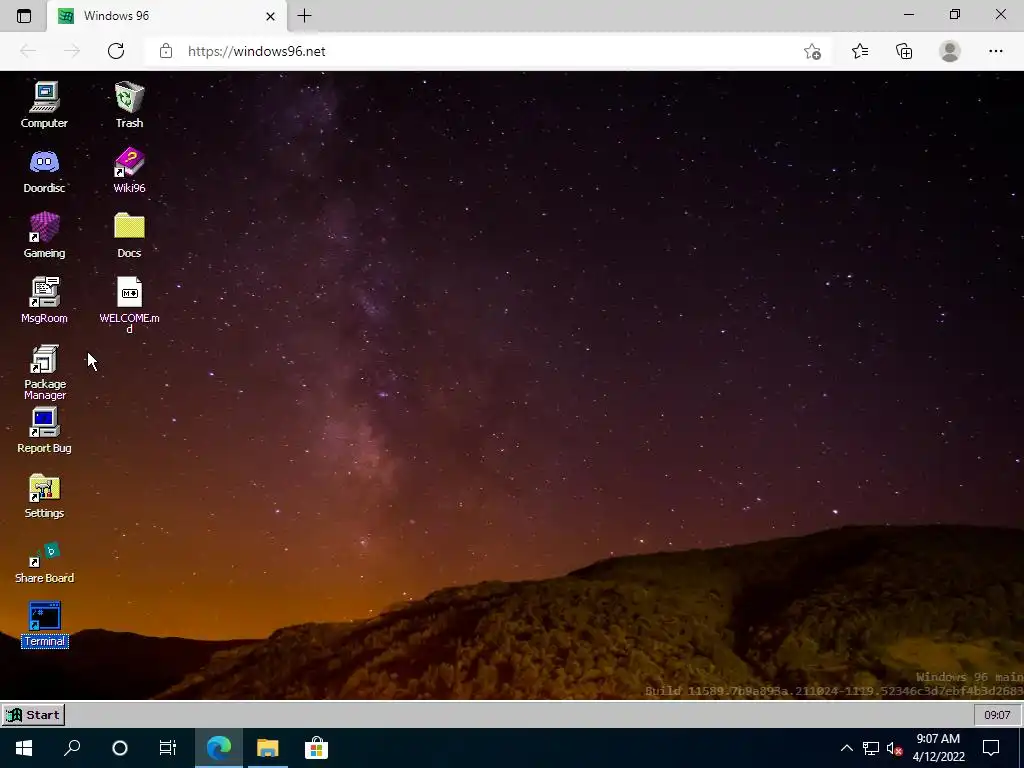Open the Trash desktop icon
Viewport: 1024px width, 768px height.
point(129,104)
